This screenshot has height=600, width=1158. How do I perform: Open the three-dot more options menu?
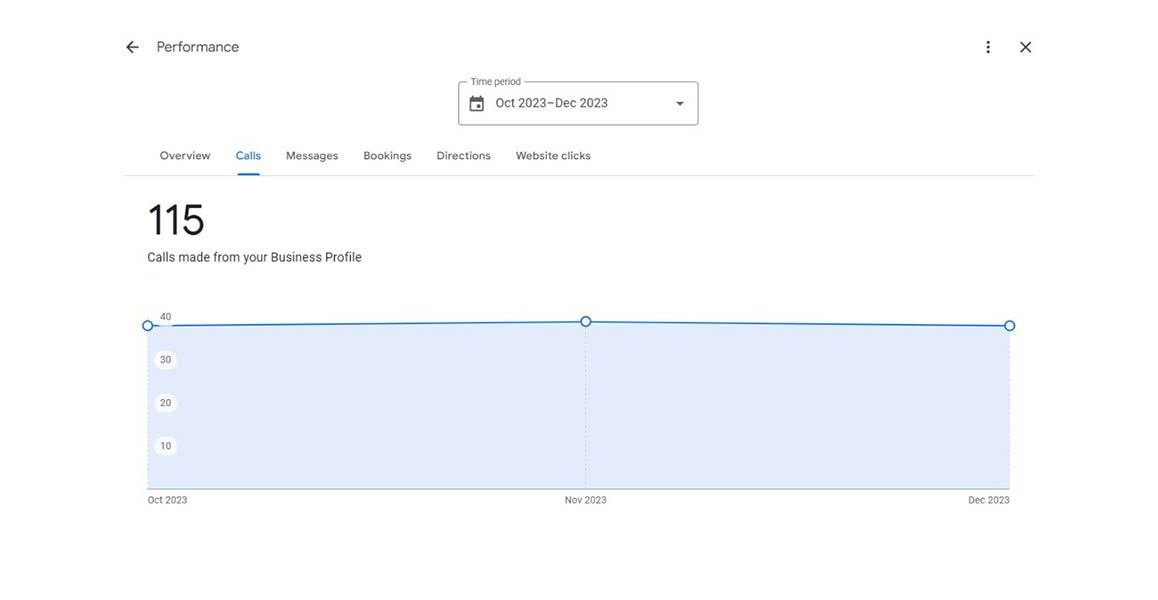coord(988,47)
